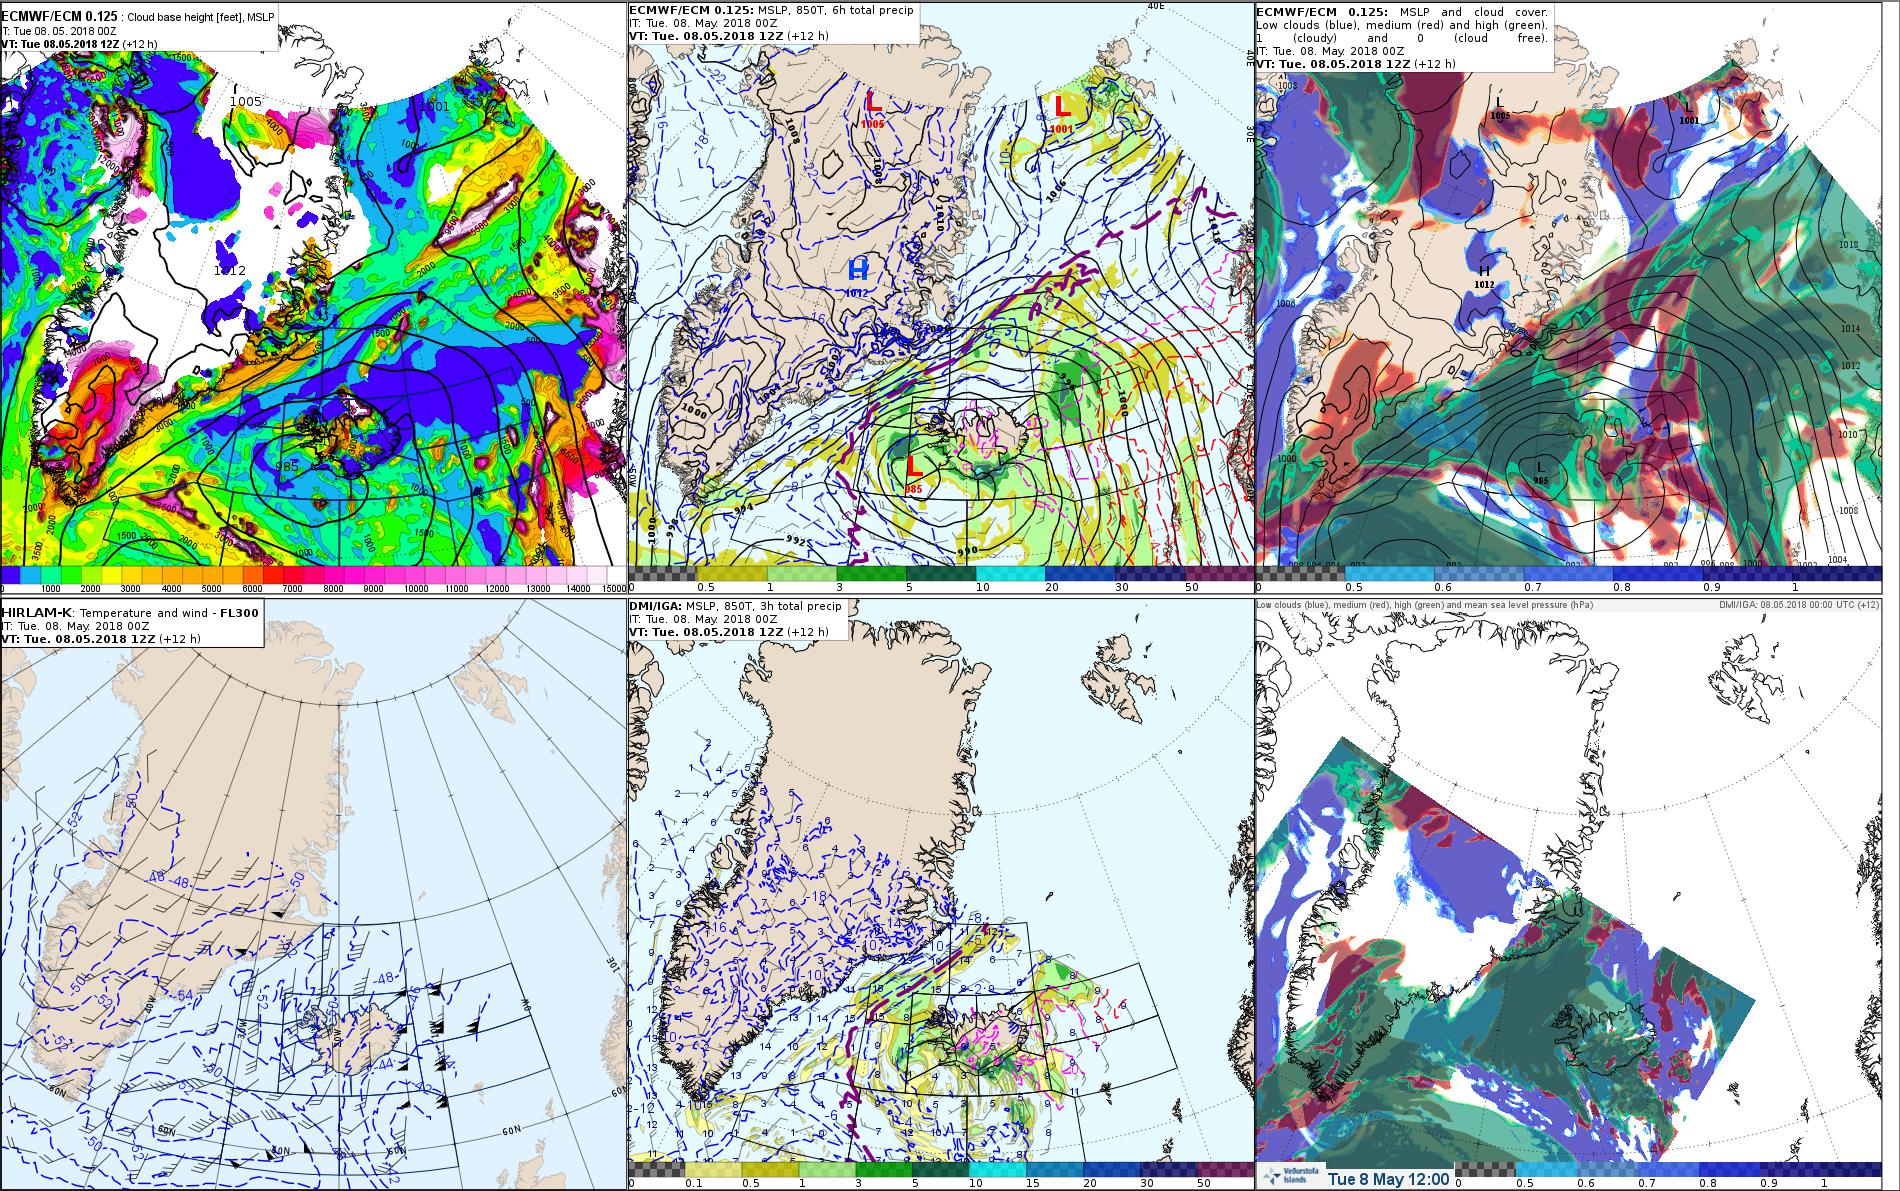Pick the cyan 10 swatch in 6h precip legend
The height and width of the screenshot is (1191, 1900).
[x=1010, y=574]
